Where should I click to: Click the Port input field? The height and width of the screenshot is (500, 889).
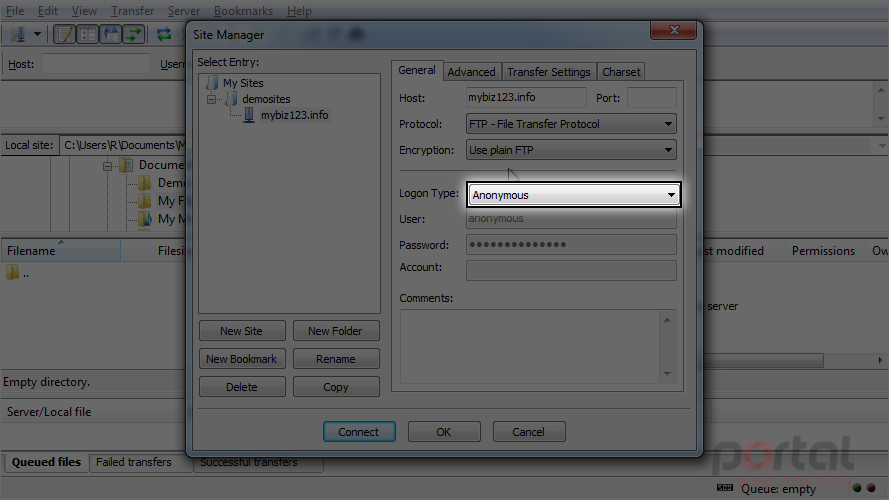(651, 98)
